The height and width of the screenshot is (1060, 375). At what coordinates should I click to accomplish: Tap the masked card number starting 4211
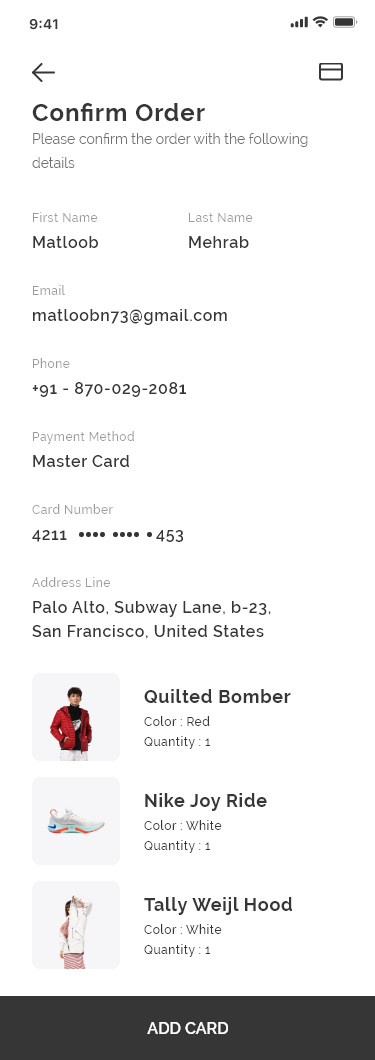pos(107,535)
